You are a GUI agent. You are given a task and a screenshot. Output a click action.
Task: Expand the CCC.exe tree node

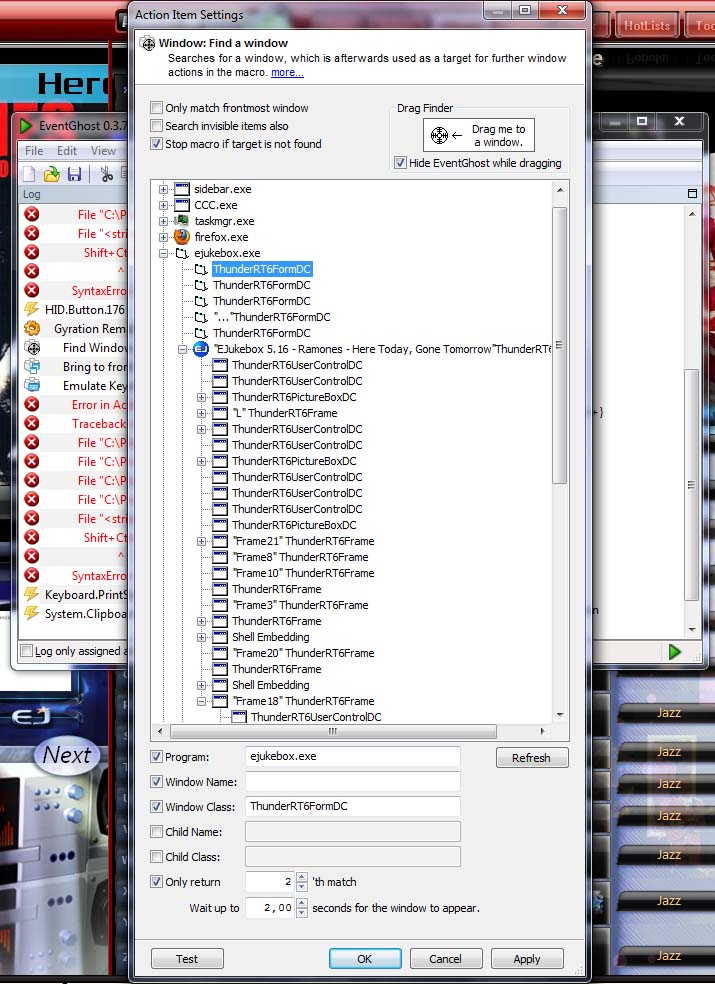tap(163, 205)
